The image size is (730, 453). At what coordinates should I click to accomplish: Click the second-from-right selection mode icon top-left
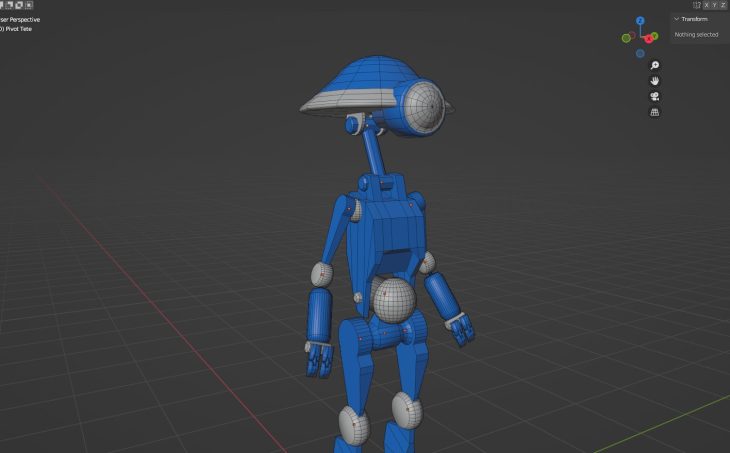point(21,5)
